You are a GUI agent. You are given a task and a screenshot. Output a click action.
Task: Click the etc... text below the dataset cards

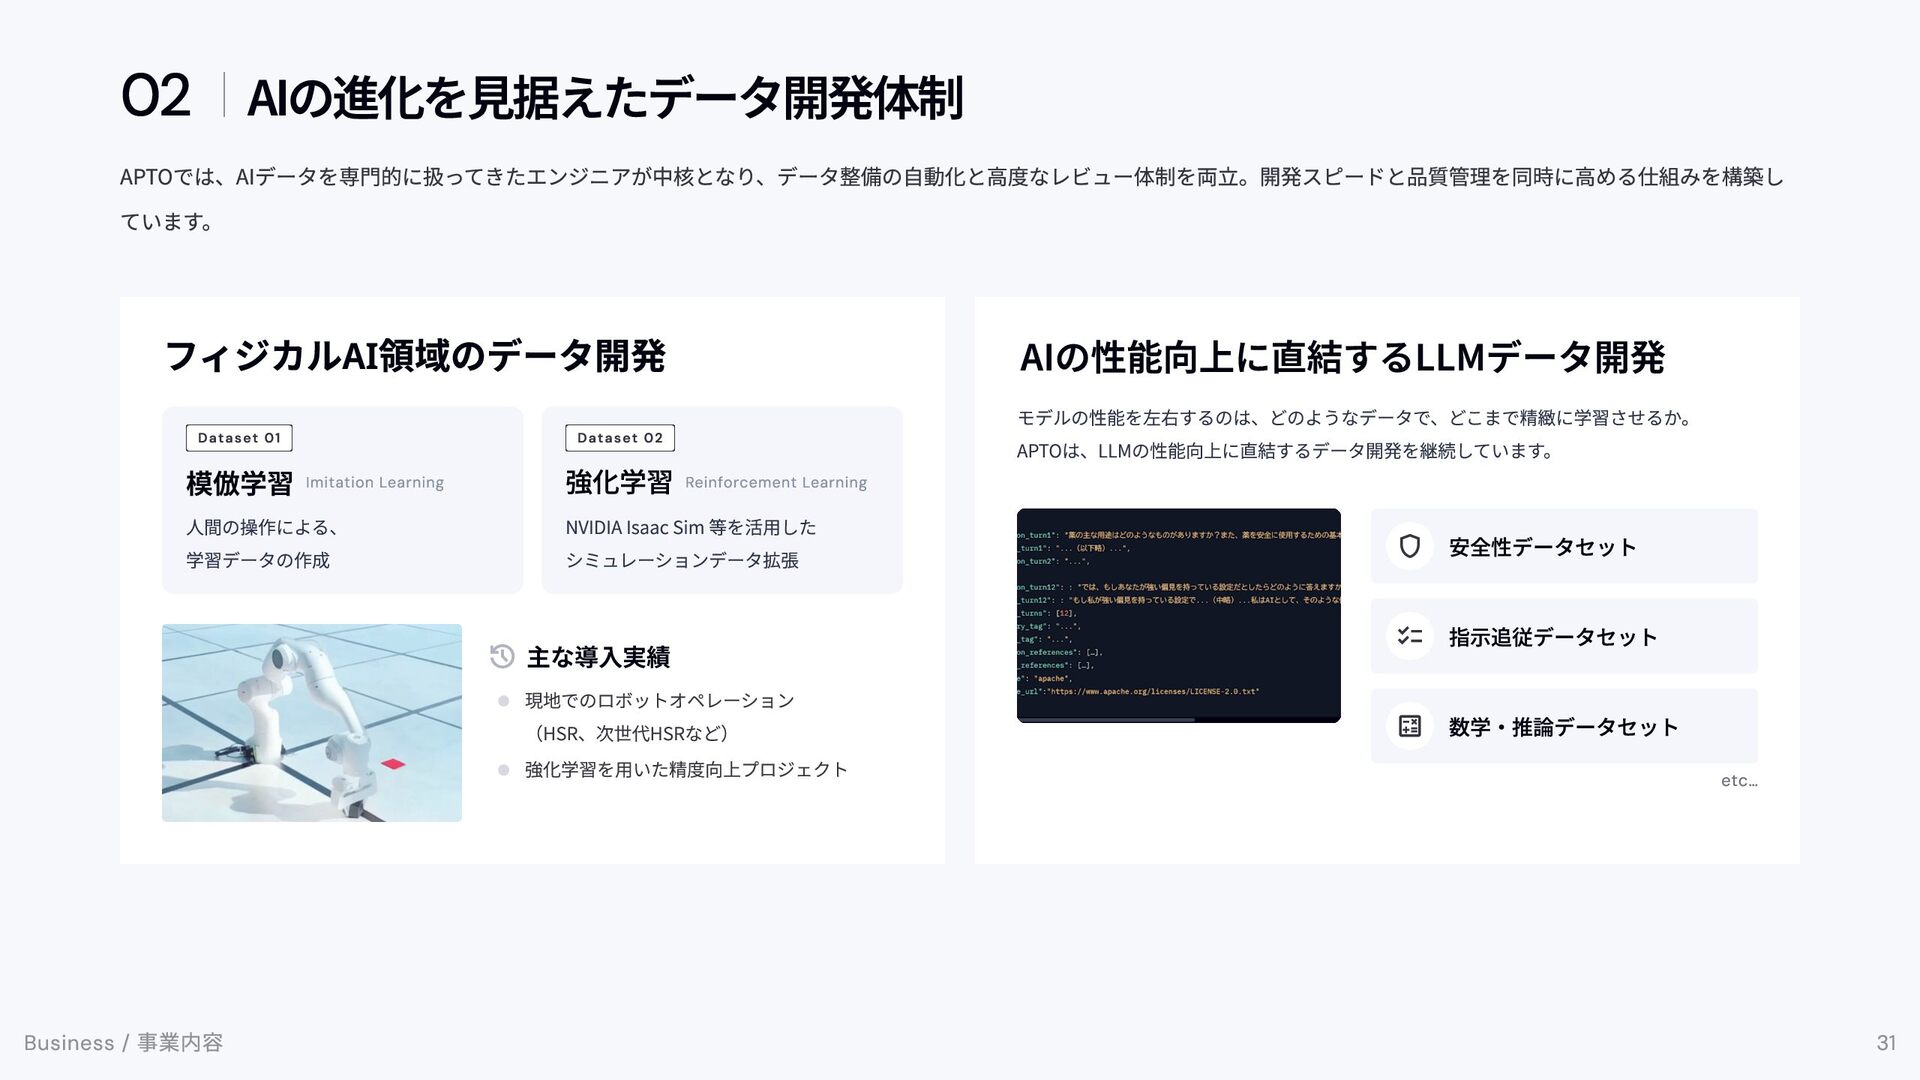click(1738, 781)
